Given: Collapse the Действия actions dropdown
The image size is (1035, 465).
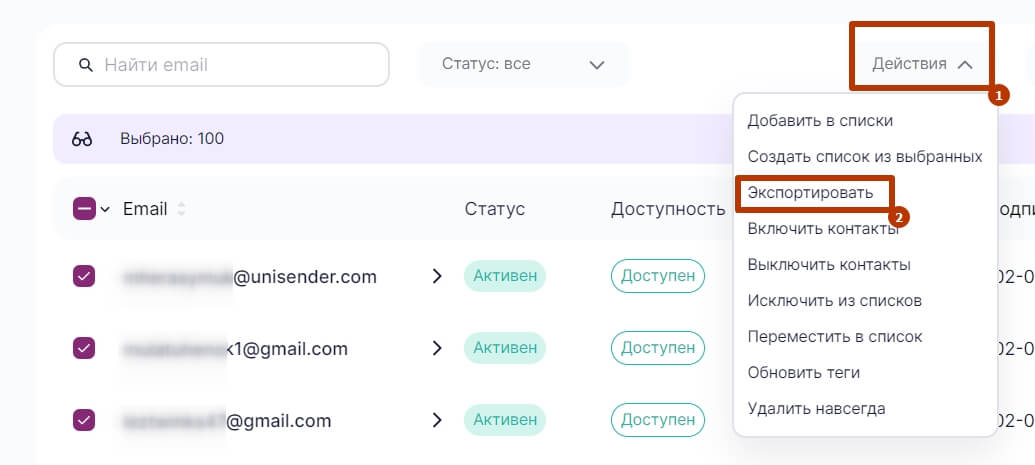Looking at the screenshot, I should tap(921, 64).
